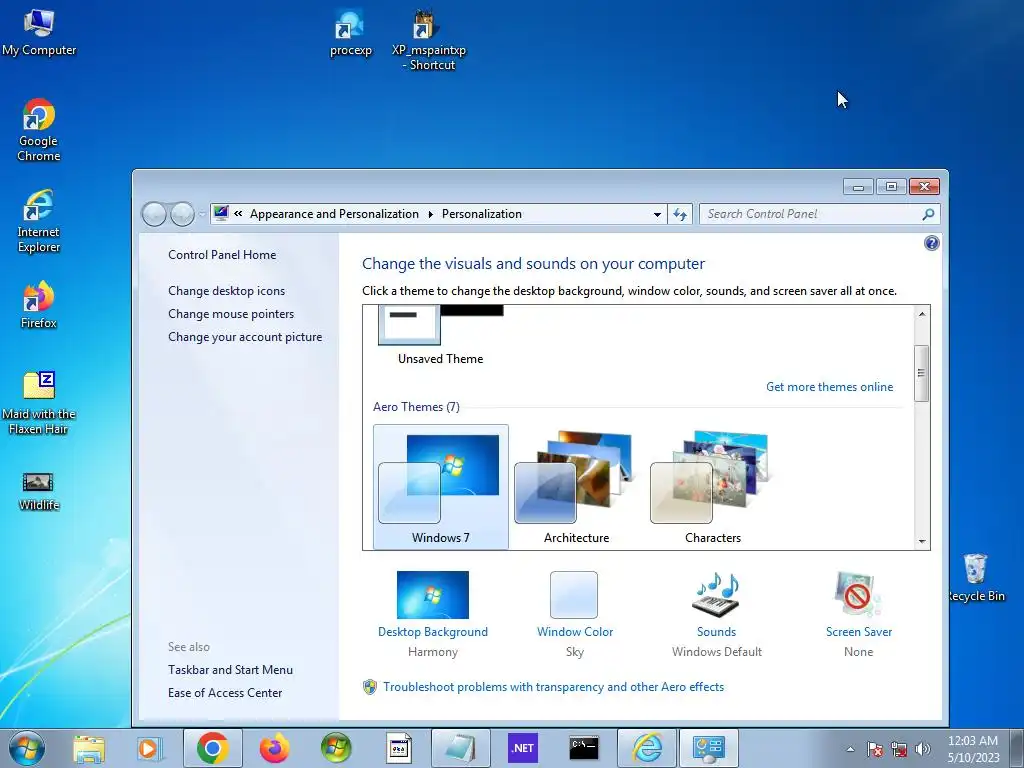Click the double chevron in address bar
Viewport: 1024px width, 768px height.
coord(238,214)
